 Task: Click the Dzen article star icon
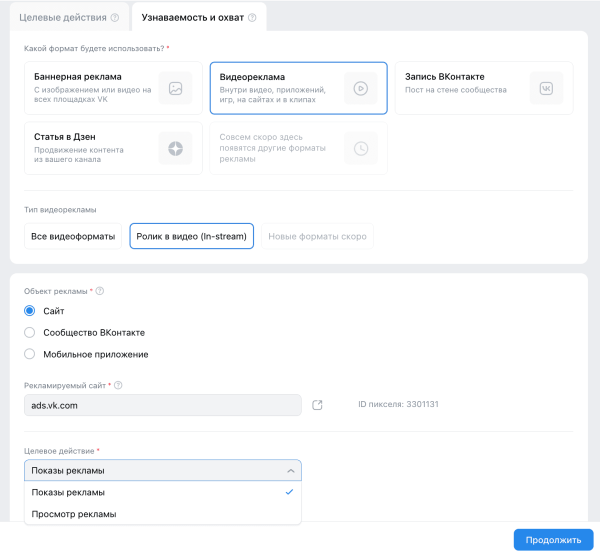(175, 148)
